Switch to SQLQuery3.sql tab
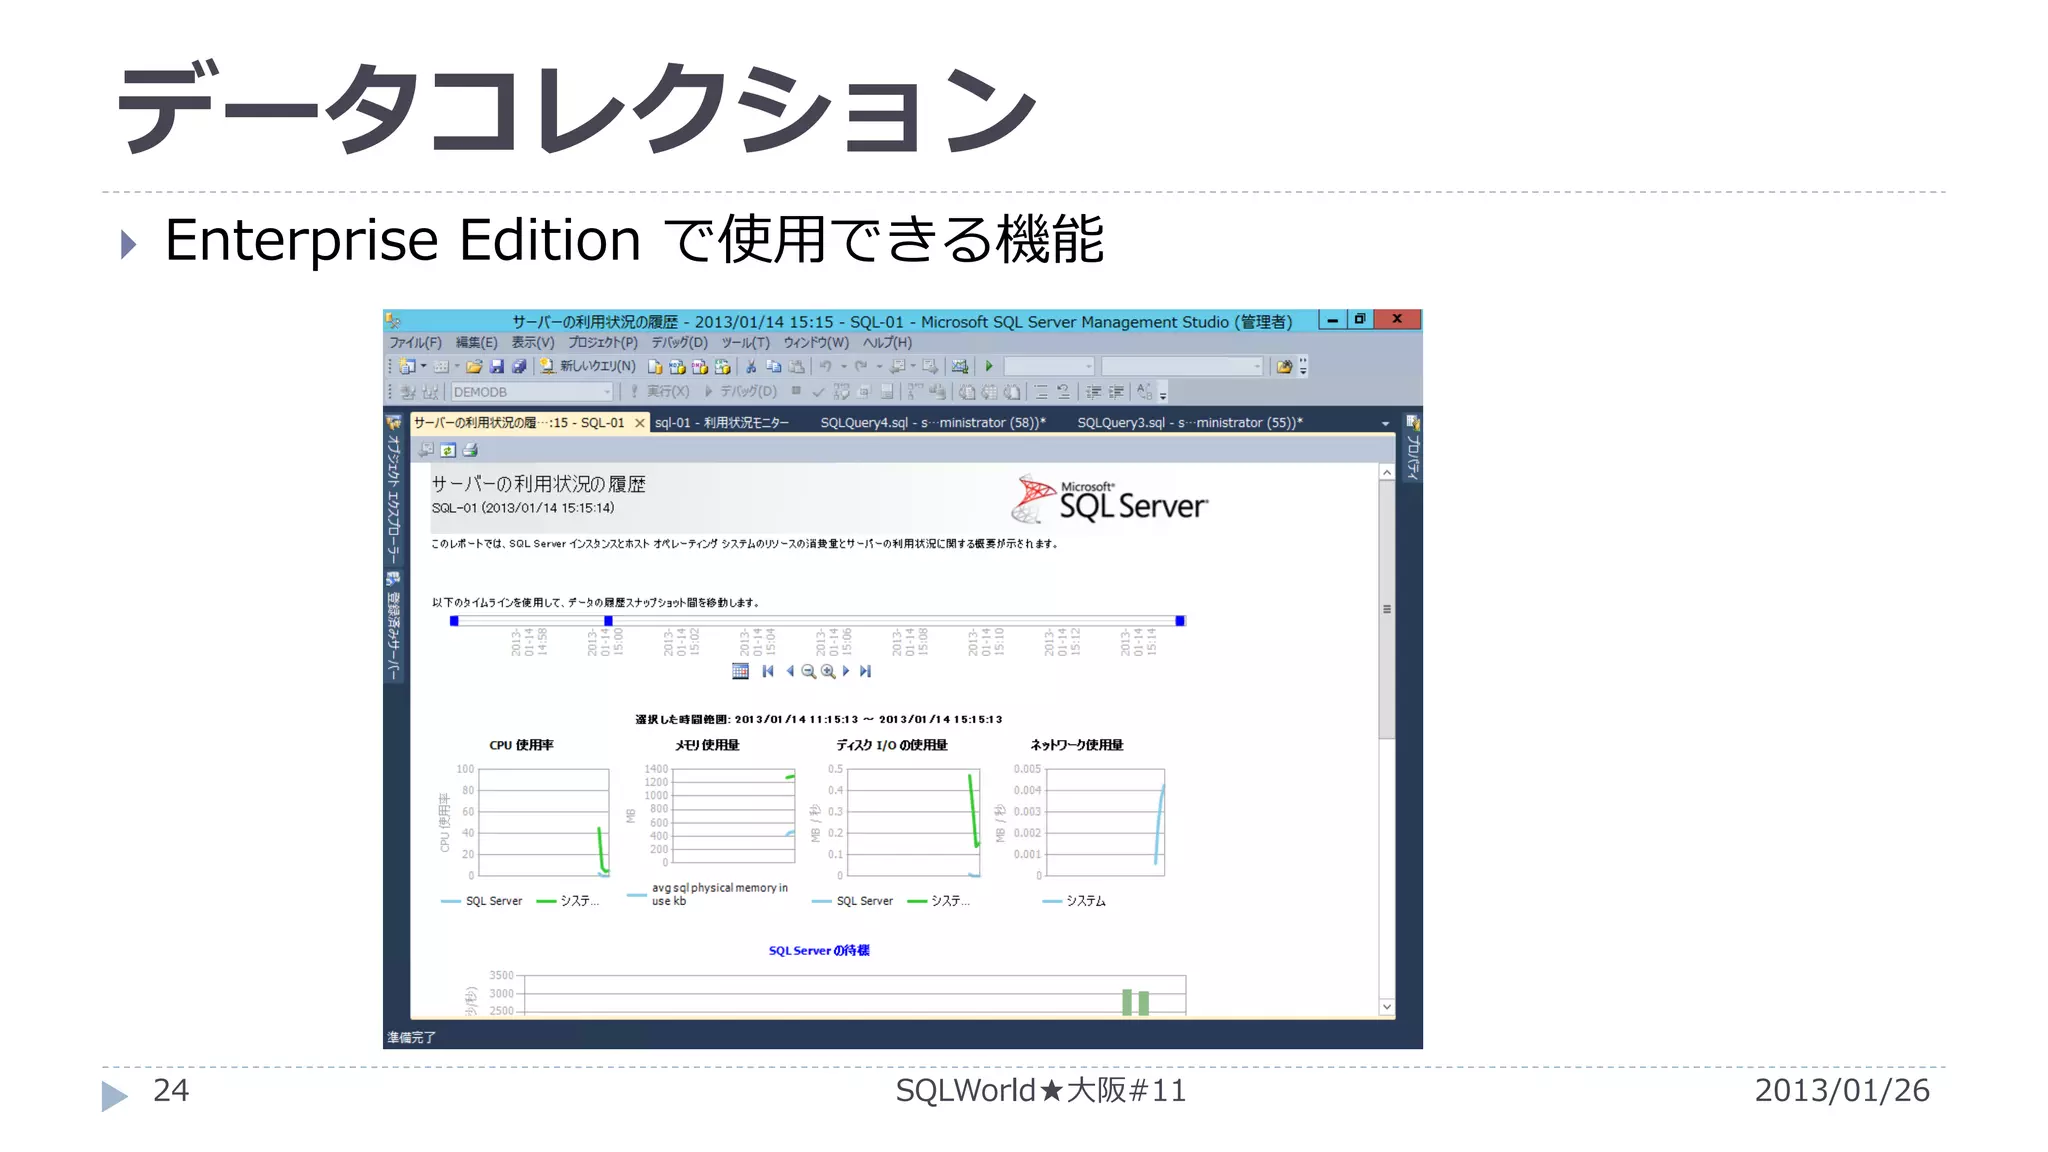This screenshot has width=2048, height=1152. 1190,423
